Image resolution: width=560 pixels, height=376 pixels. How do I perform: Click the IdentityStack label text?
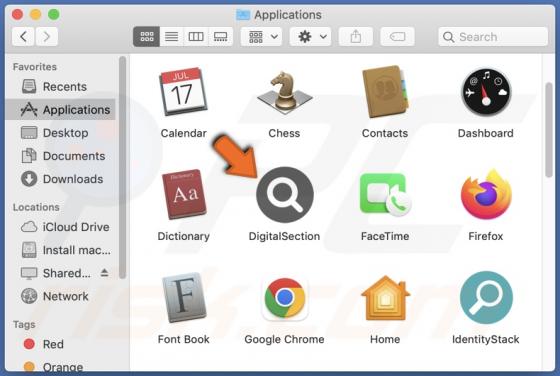pos(486,339)
